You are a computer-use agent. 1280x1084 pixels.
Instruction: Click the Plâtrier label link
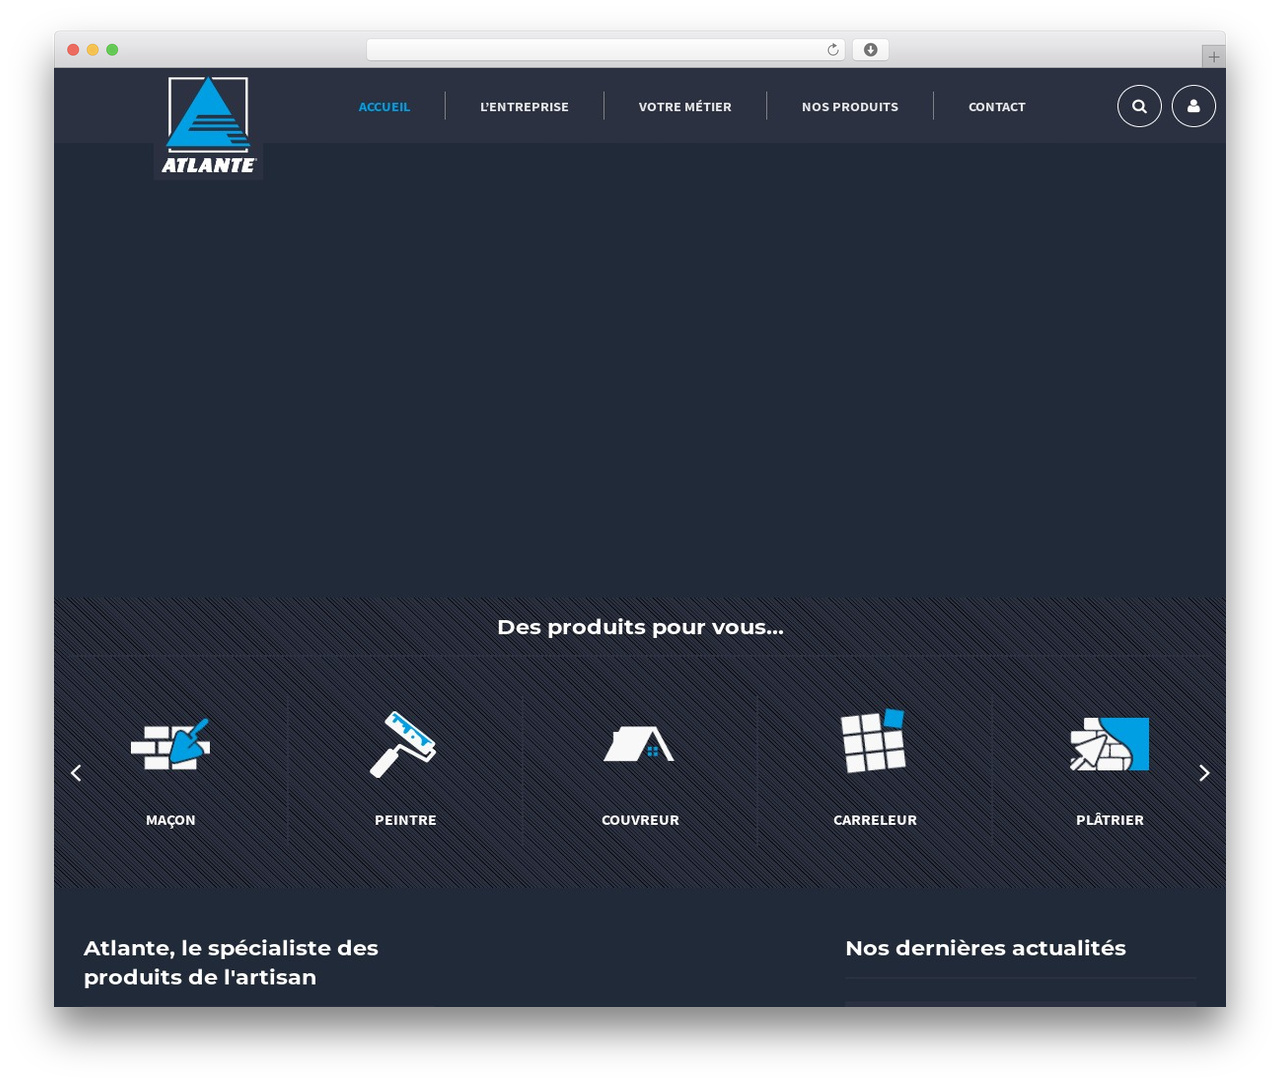click(x=1110, y=820)
